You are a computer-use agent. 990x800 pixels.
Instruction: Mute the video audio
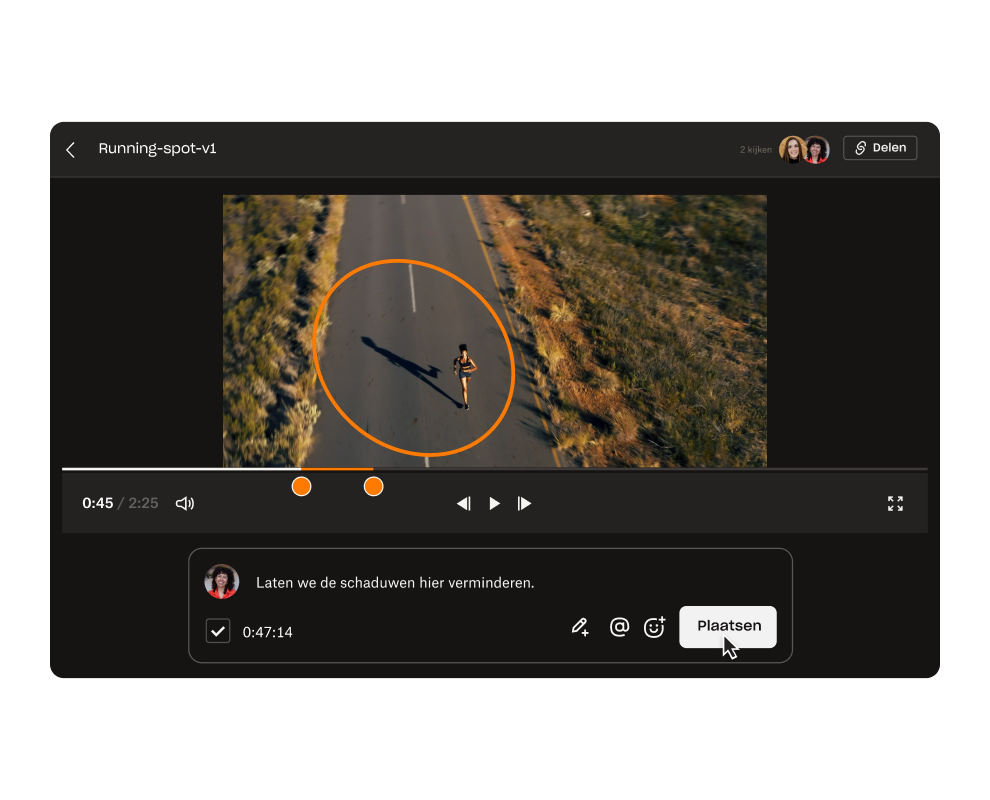[x=184, y=503]
